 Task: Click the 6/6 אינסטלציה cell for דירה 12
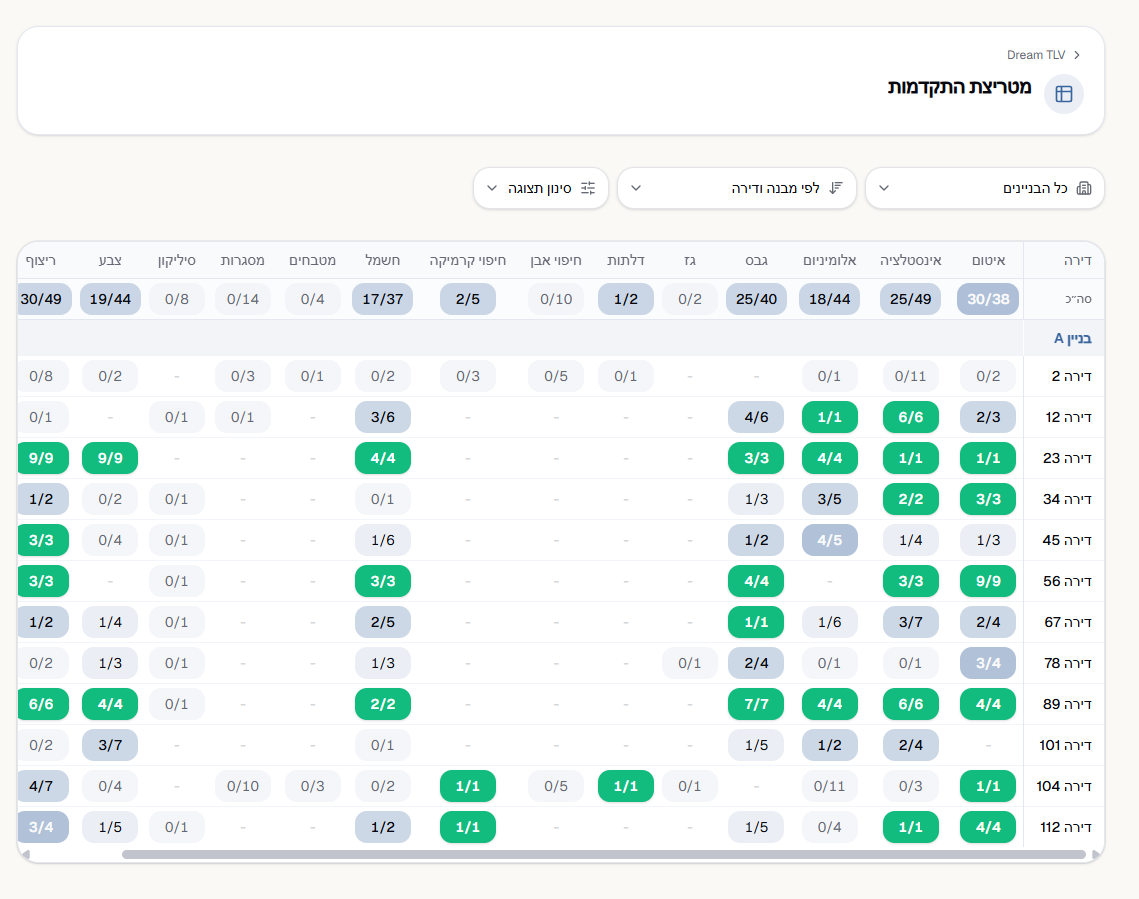[x=910, y=418]
